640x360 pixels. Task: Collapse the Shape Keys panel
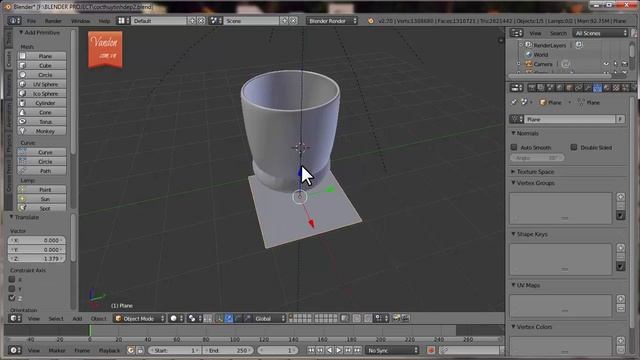point(513,234)
